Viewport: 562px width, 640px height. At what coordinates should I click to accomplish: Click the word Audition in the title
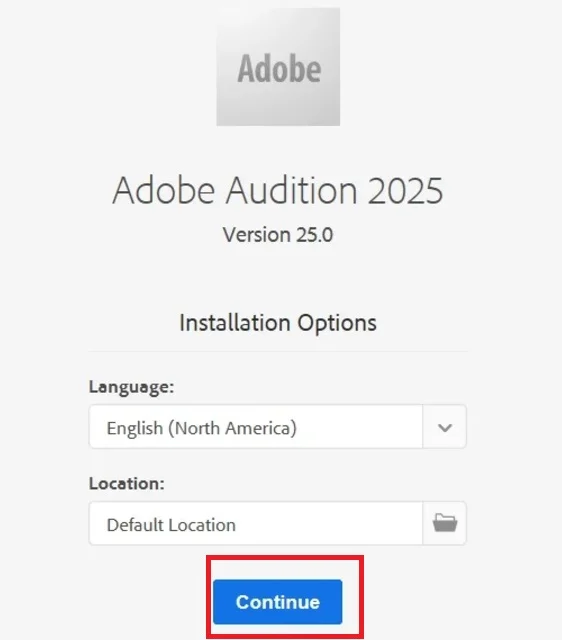(x=292, y=191)
